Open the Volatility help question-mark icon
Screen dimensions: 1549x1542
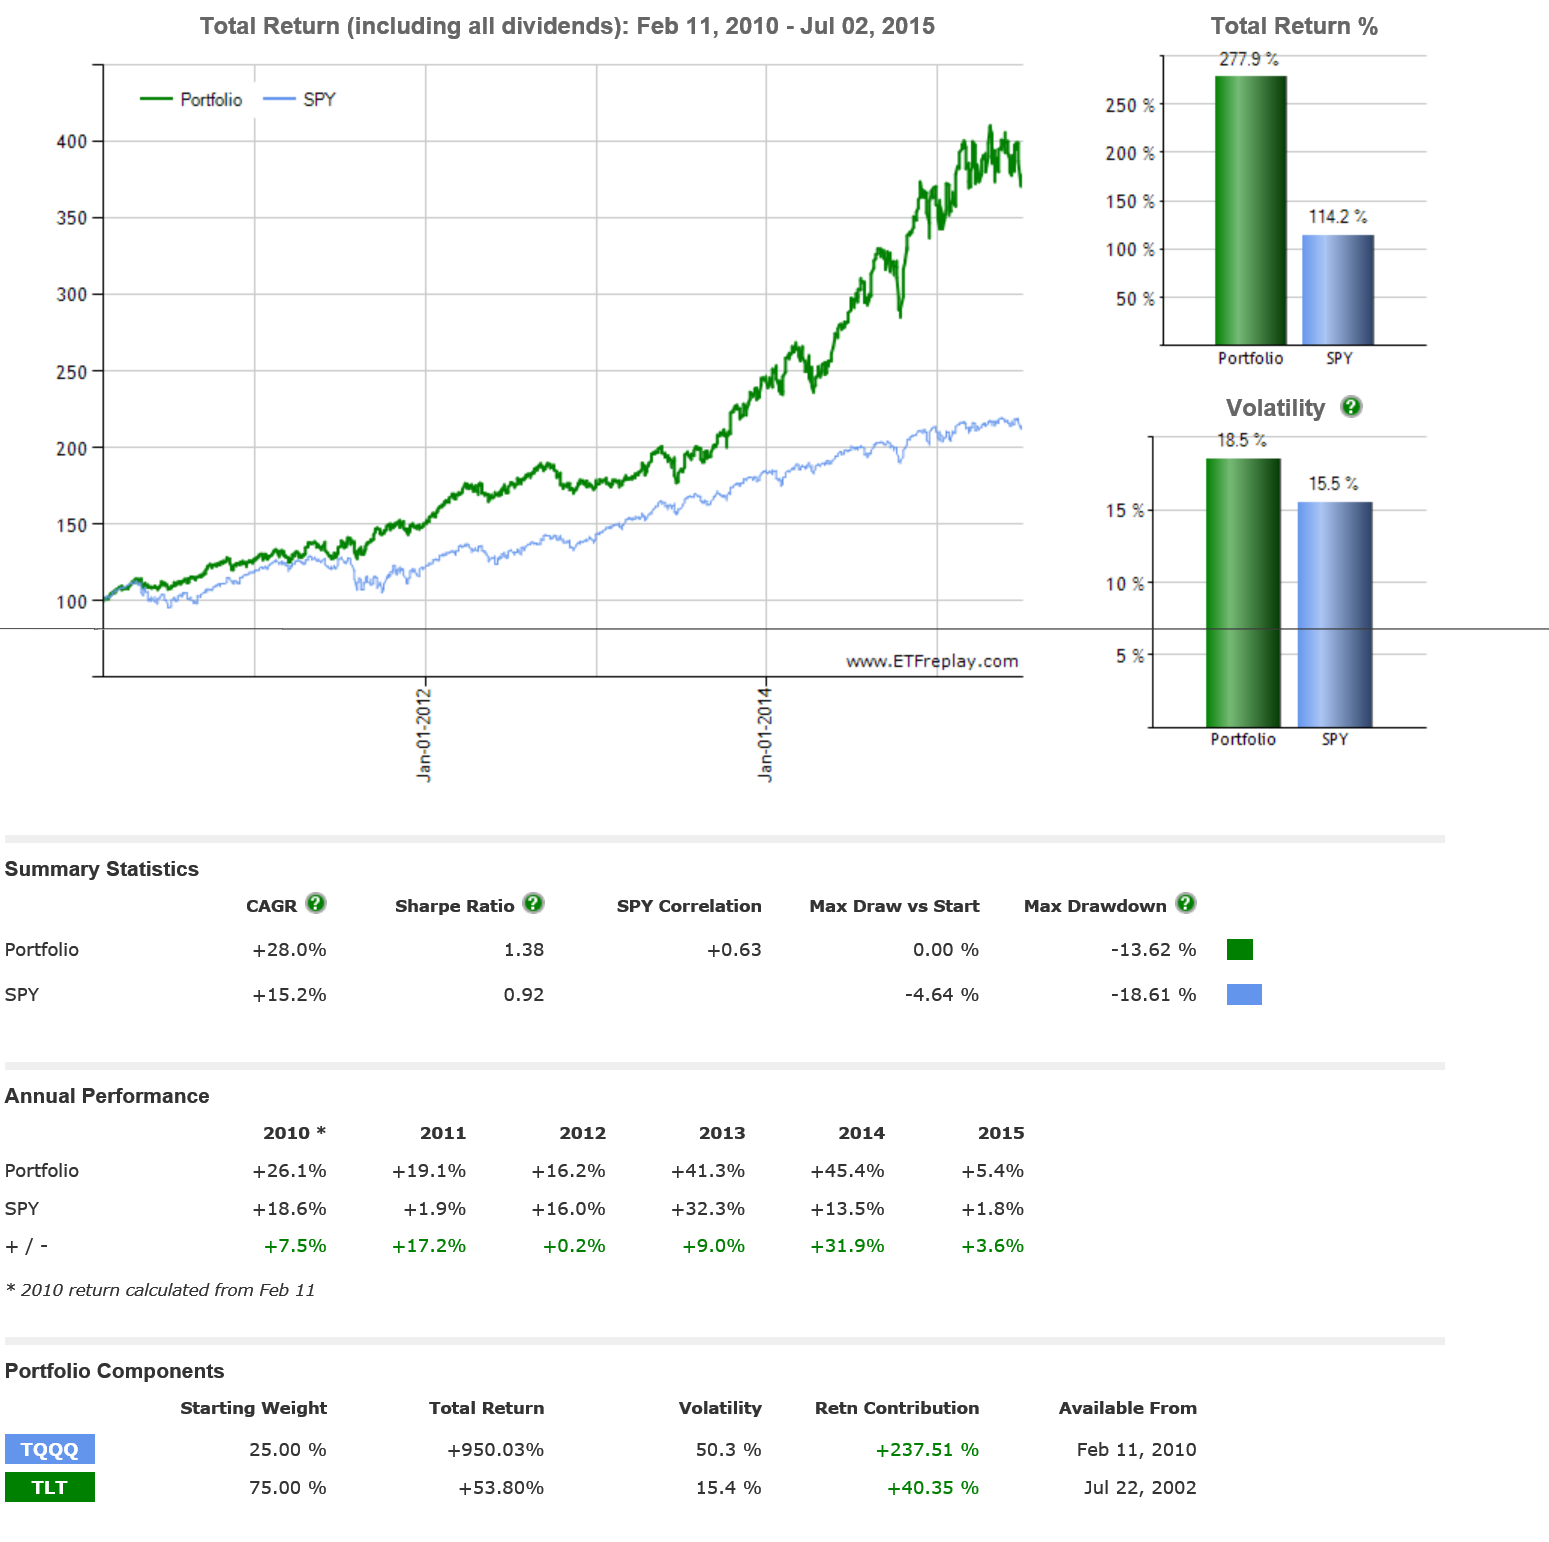1351,407
